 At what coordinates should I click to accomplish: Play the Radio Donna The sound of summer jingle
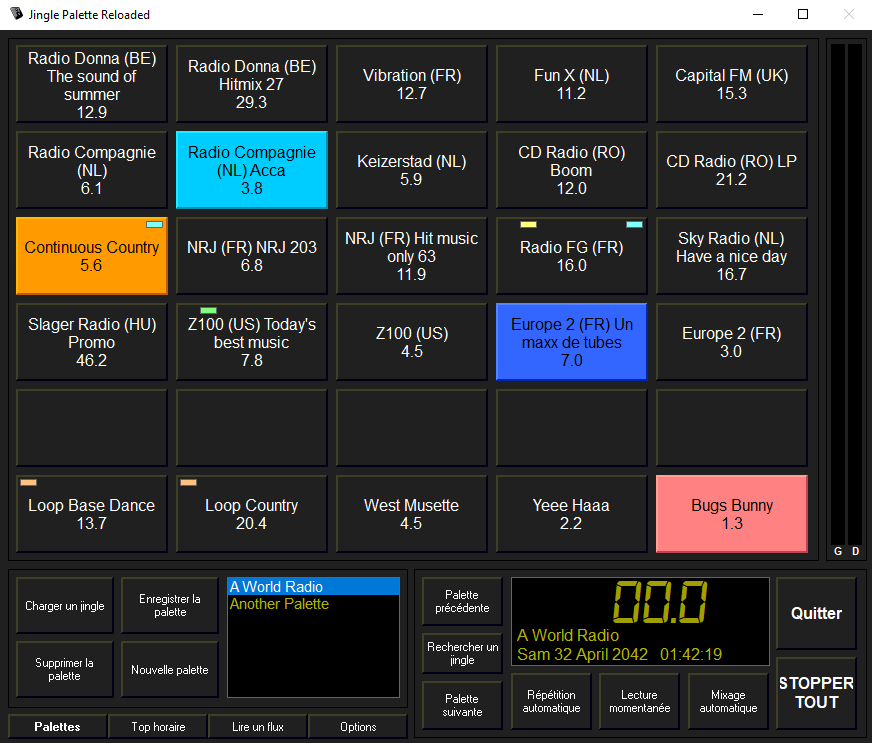pos(92,84)
